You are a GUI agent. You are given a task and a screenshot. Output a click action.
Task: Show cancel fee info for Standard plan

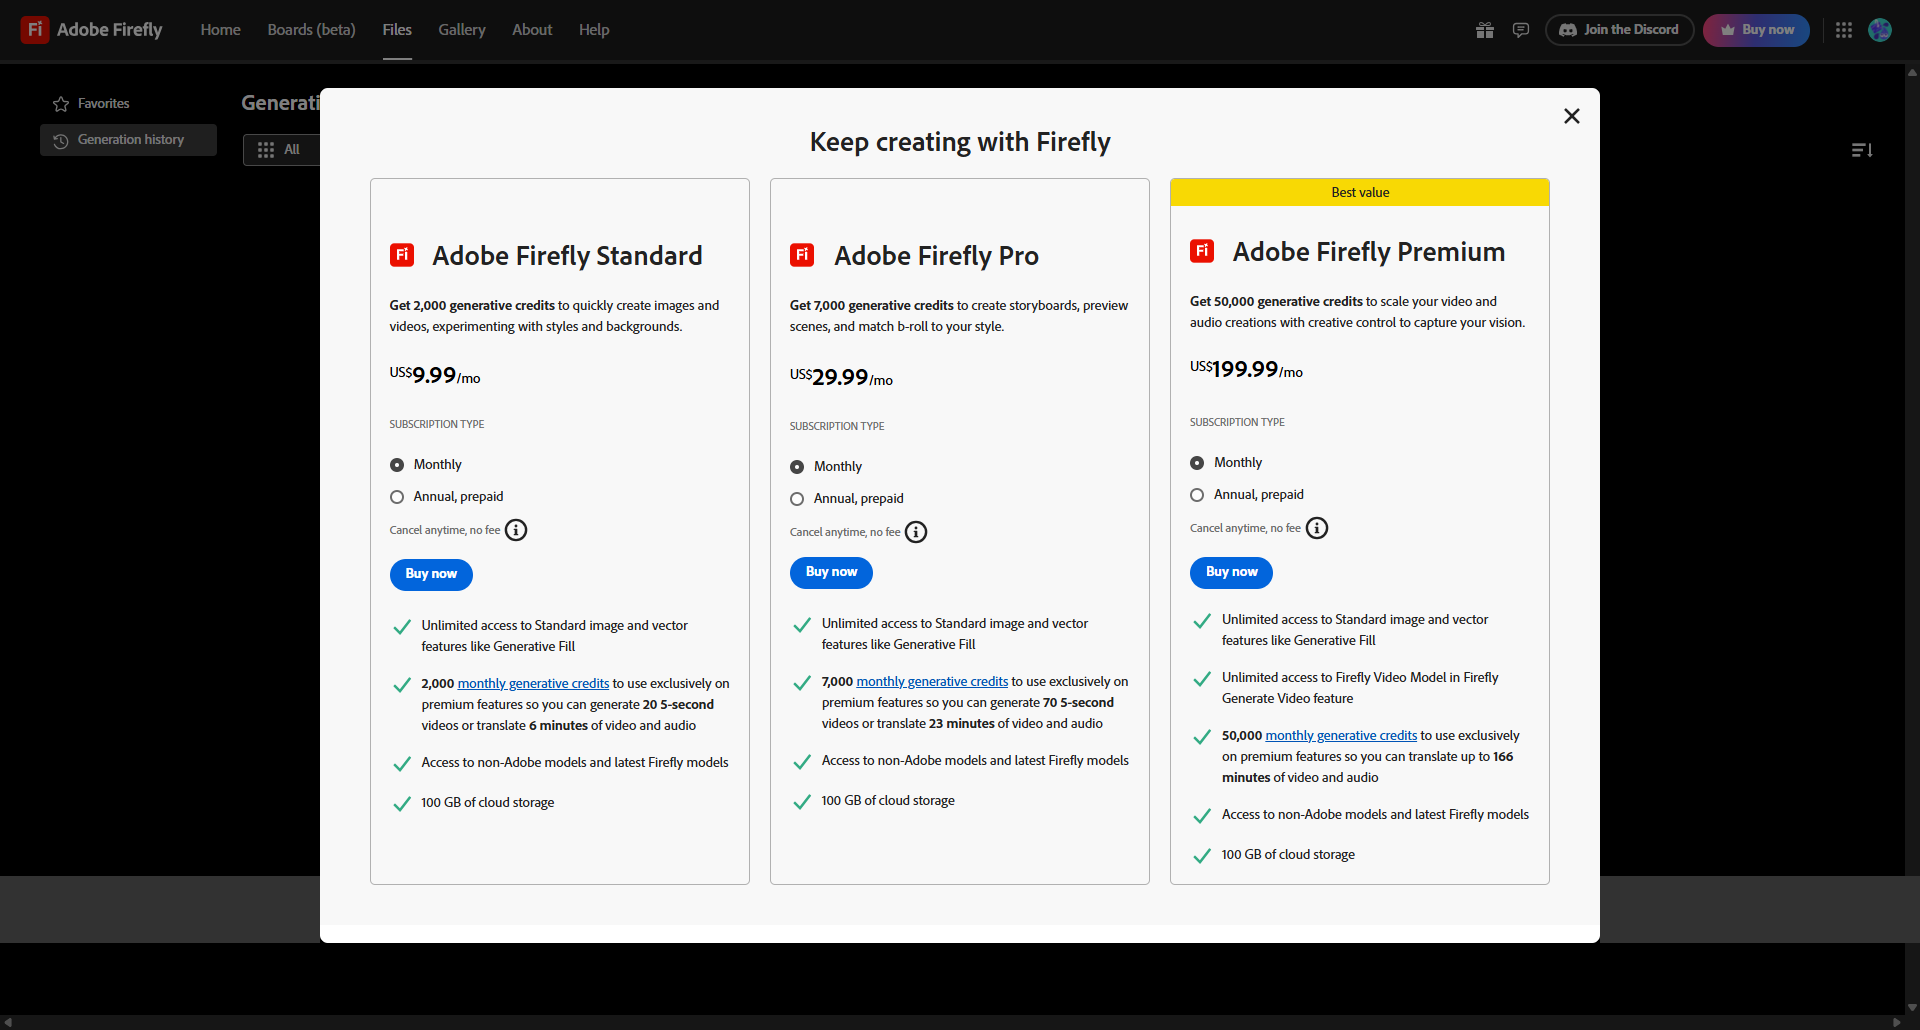[x=516, y=530]
